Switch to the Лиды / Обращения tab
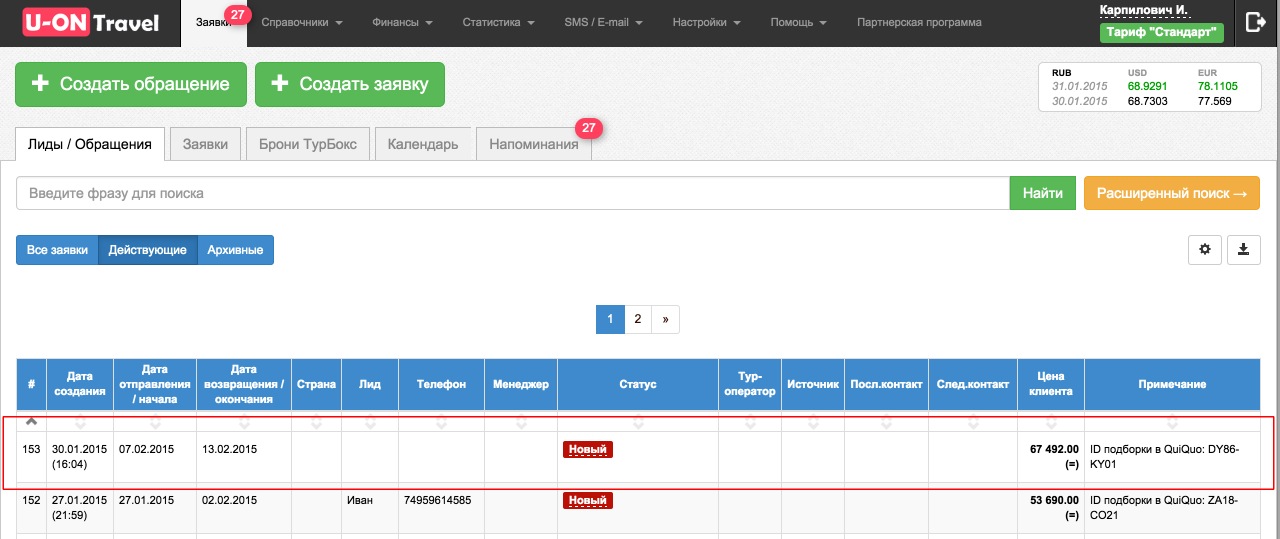 (90, 144)
